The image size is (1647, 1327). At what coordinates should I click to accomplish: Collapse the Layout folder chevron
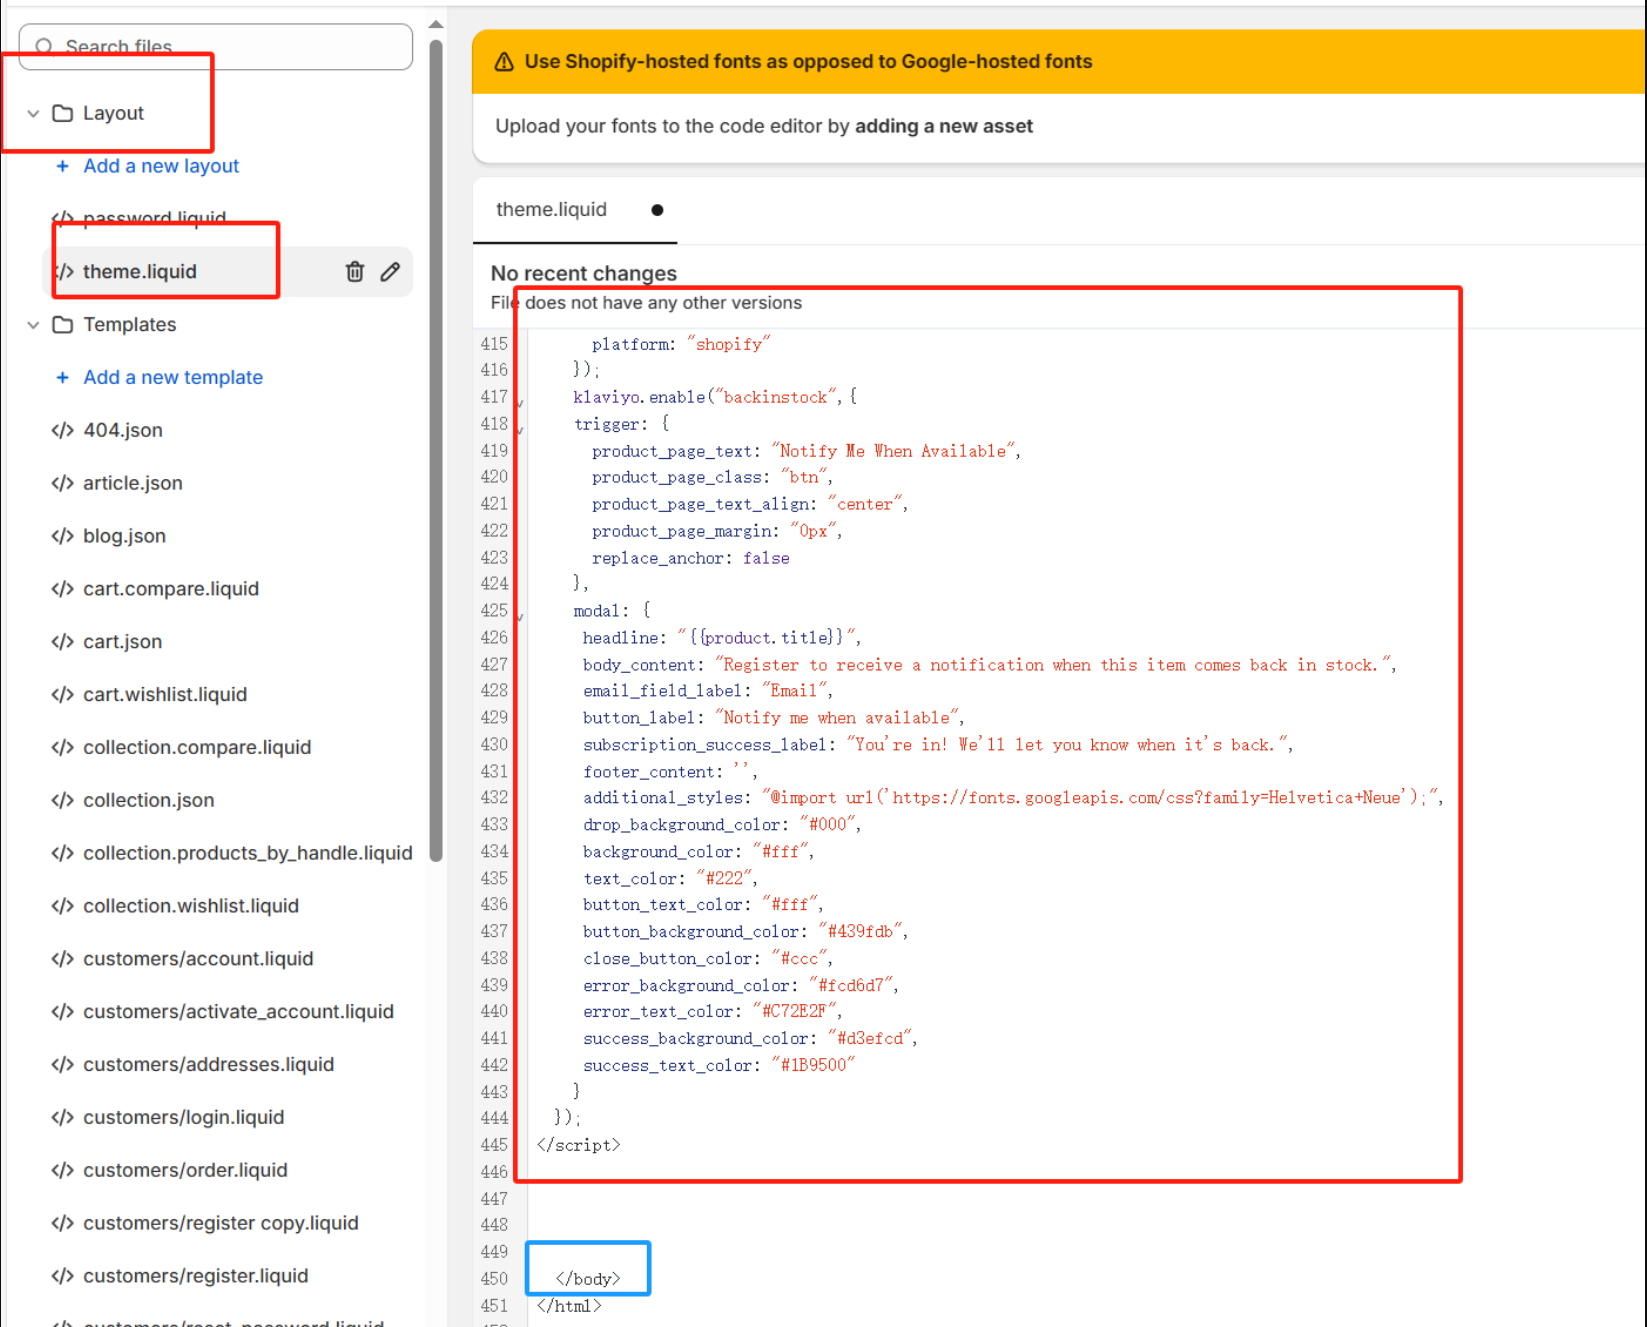click(x=33, y=113)
